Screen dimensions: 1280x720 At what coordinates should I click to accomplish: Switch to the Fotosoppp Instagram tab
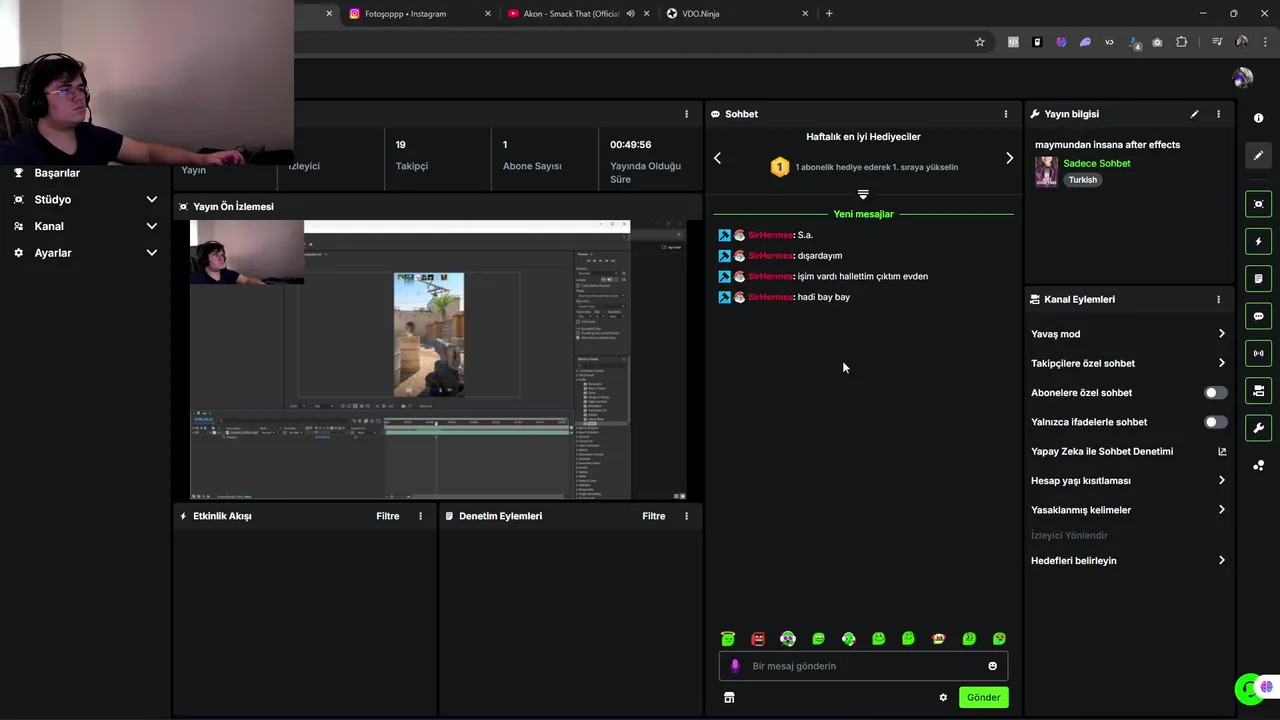419,14
